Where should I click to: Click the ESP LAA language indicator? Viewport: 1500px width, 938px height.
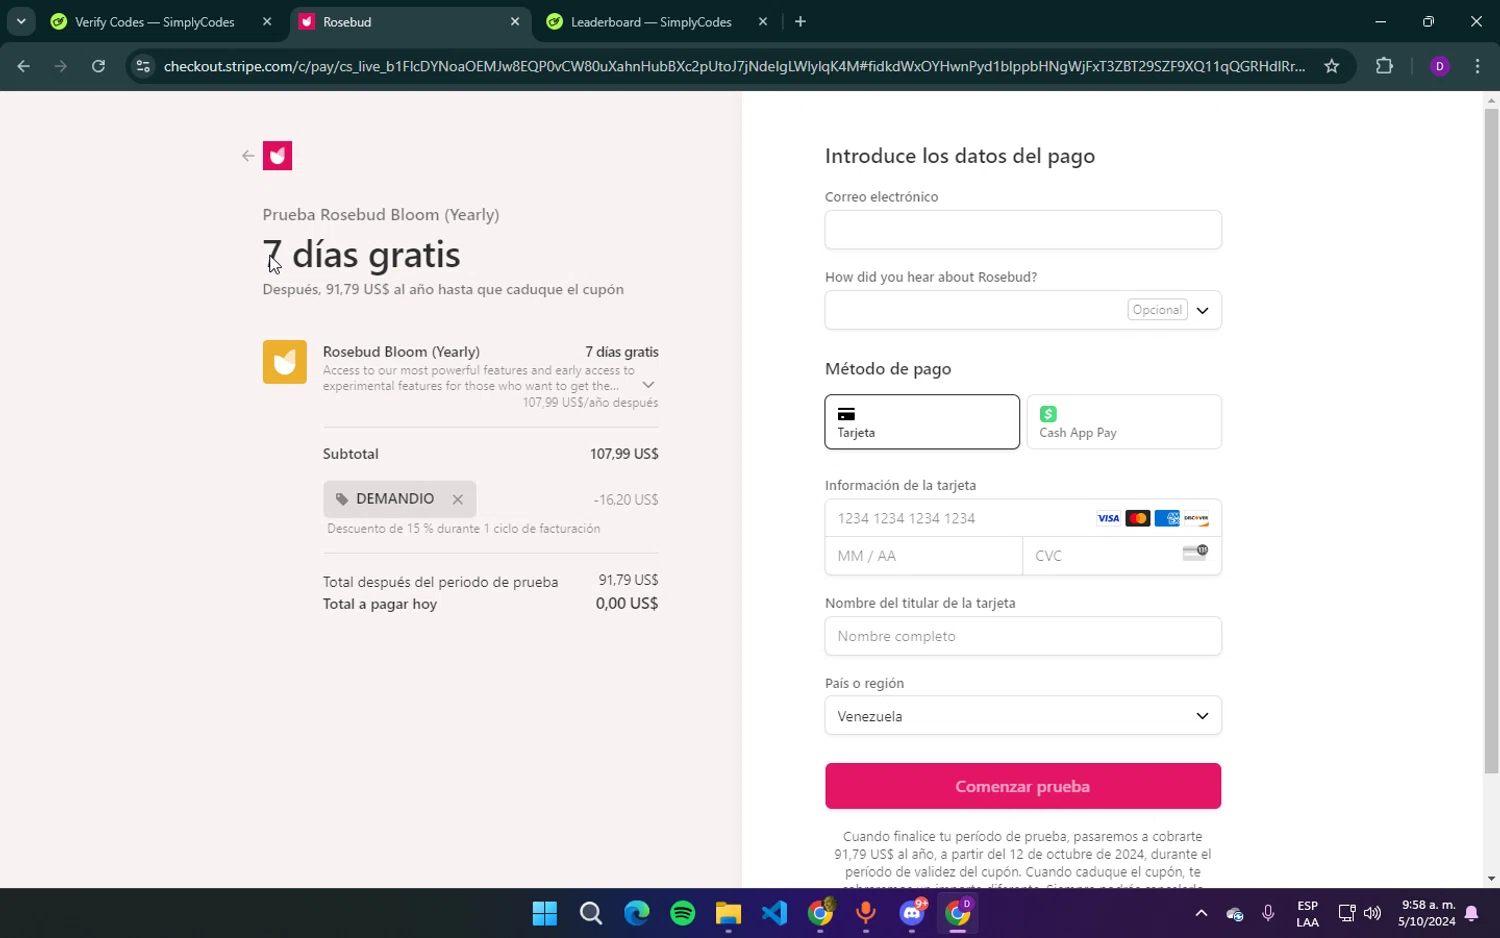1307,914
